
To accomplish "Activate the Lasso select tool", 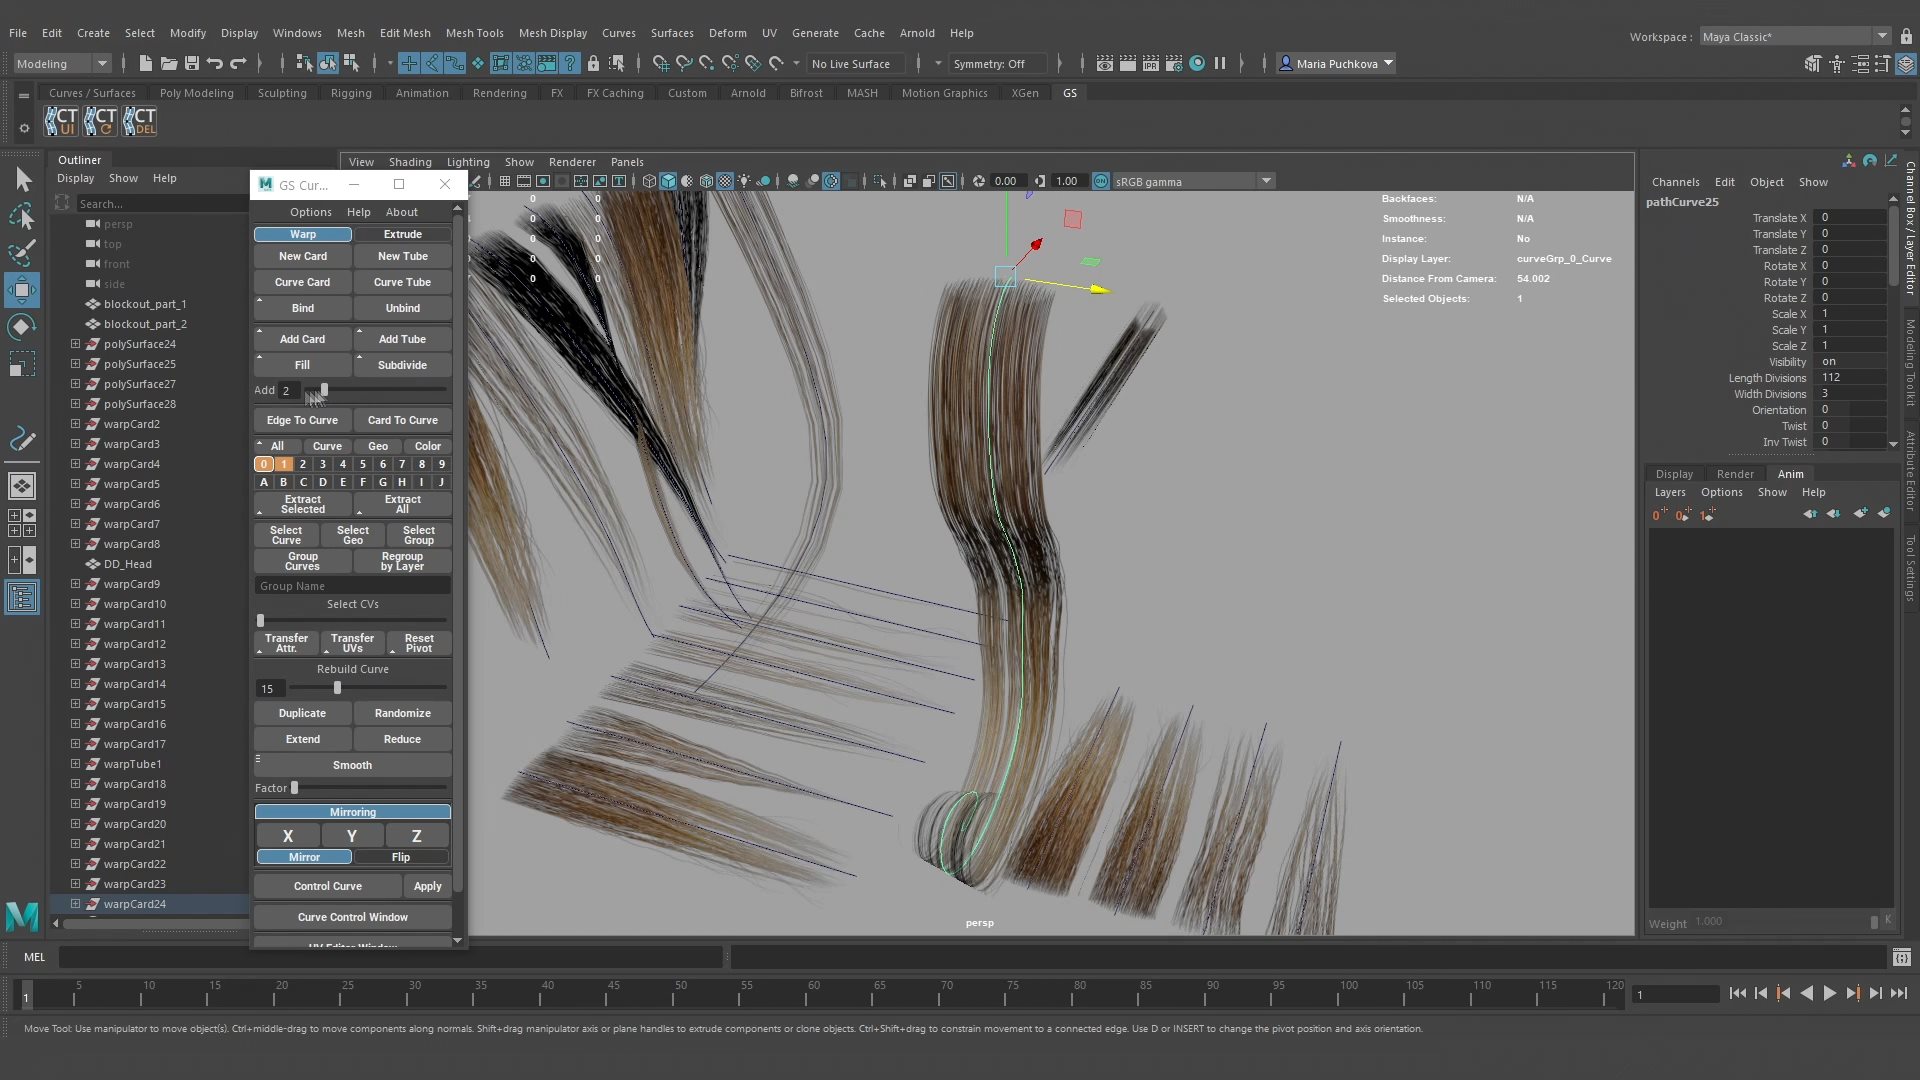I will (x=22, y=216).
